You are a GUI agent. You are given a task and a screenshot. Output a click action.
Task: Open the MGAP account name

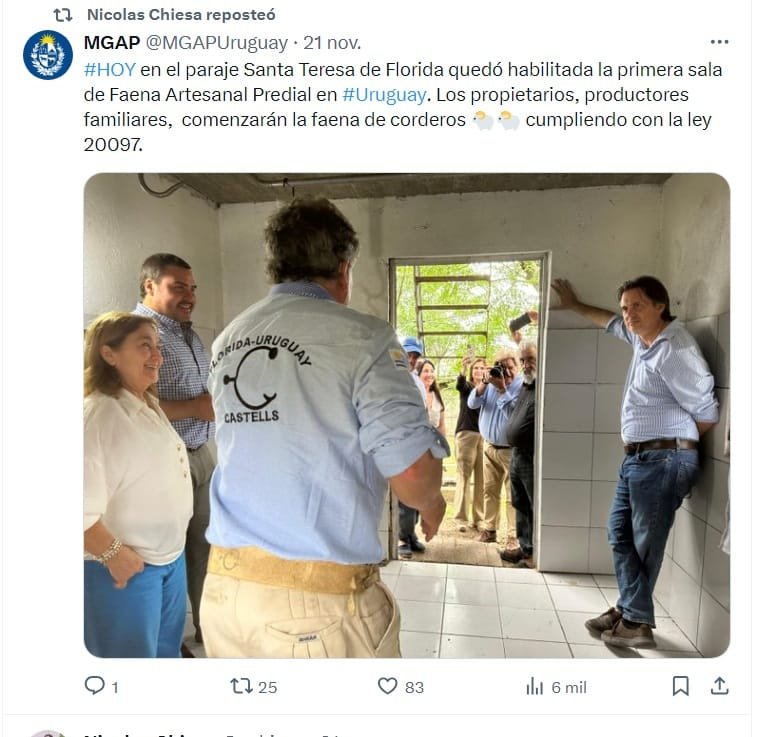point(112,43)
